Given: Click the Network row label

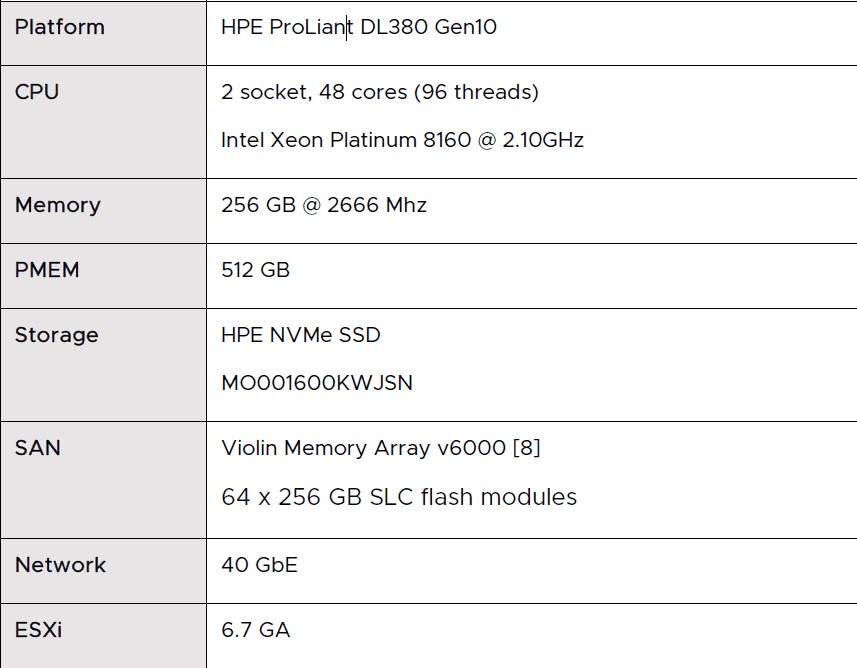Looking at the screenshot, I should (x=60, y=565).
